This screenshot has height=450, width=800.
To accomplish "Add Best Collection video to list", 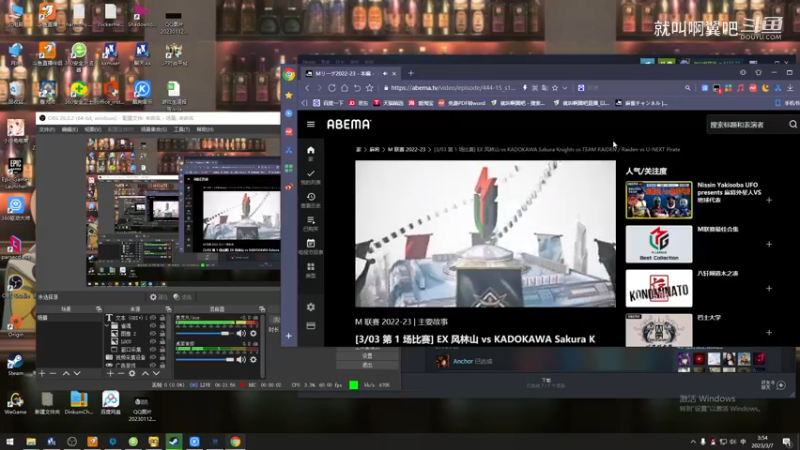I will 769,244.
